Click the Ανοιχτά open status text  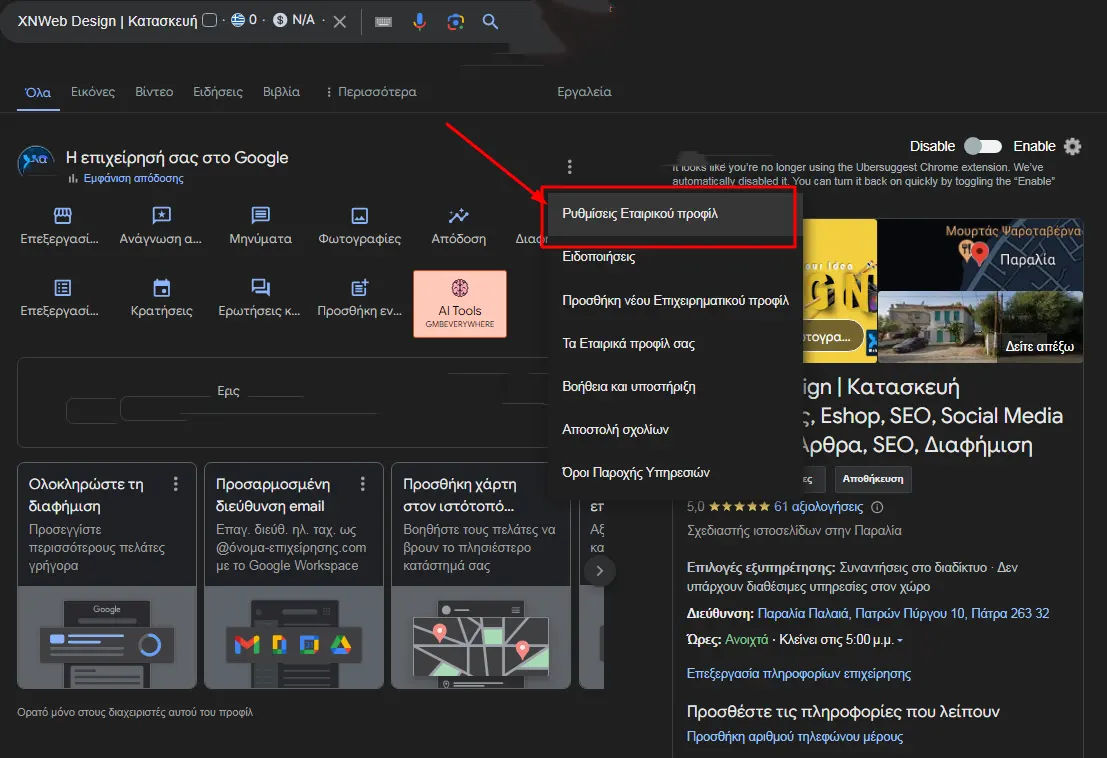click(746, 639)
